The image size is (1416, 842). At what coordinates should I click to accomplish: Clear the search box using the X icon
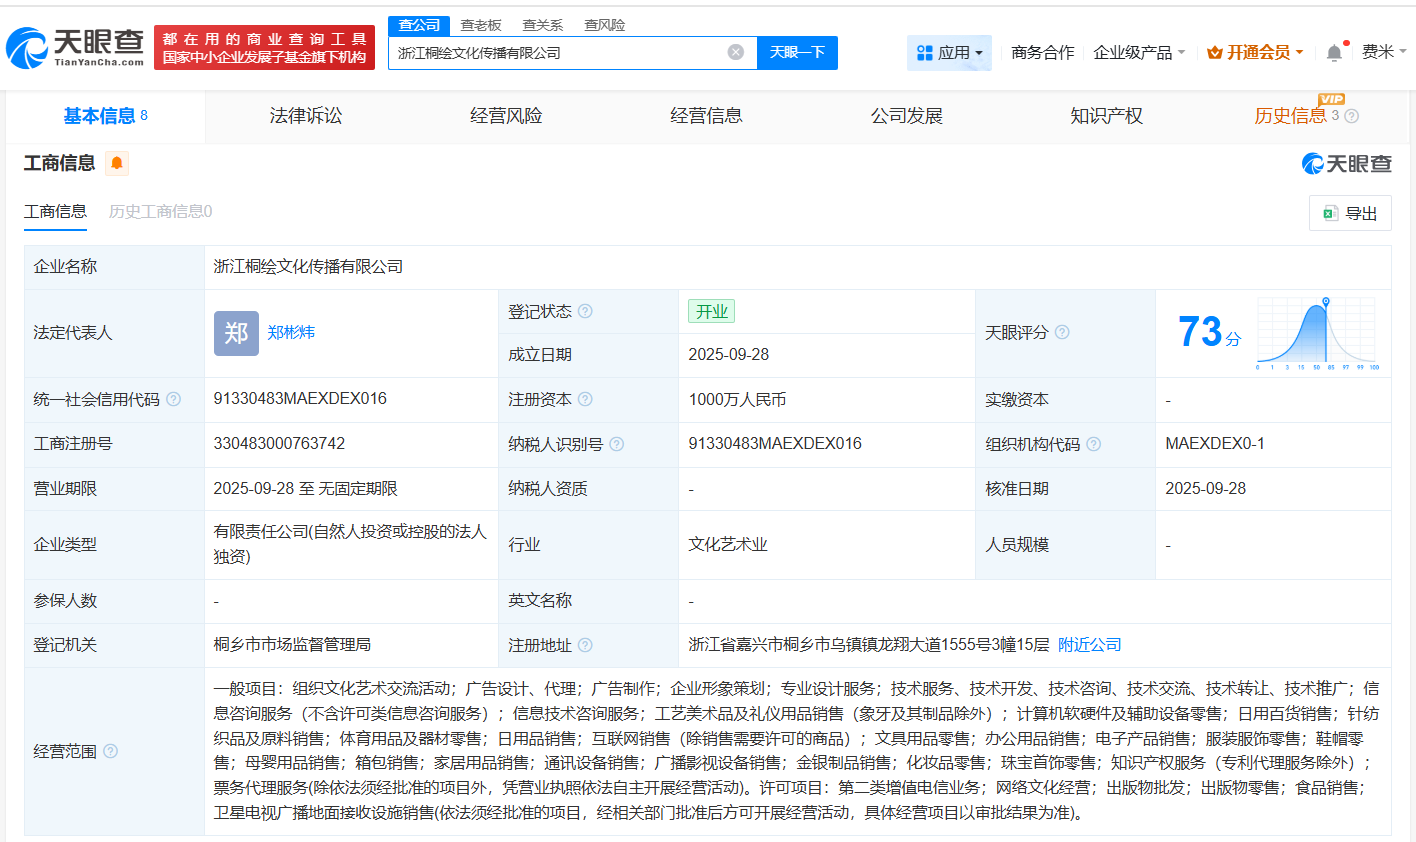[x=737, y=52]
